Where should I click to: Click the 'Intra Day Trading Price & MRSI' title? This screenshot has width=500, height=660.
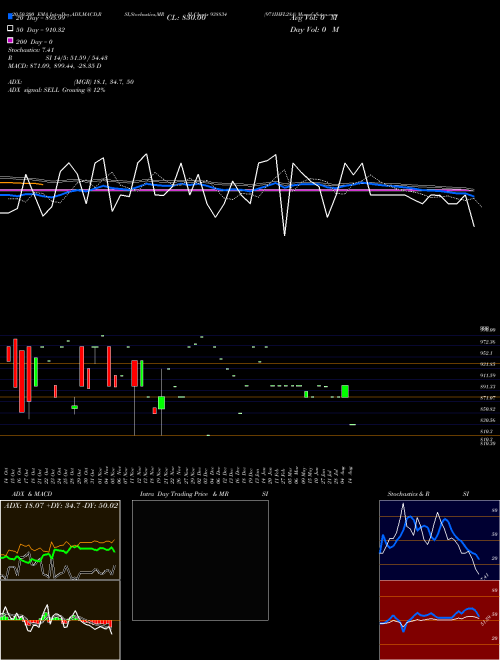(x=204, y=494)
